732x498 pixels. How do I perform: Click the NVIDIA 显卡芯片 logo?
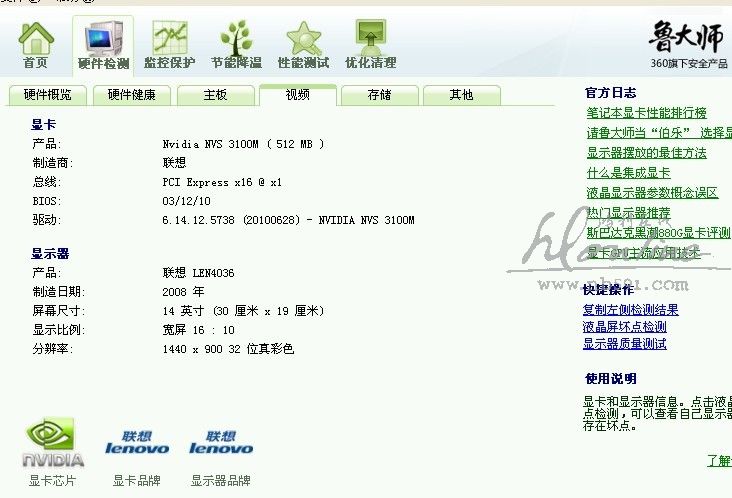(53, 442)
